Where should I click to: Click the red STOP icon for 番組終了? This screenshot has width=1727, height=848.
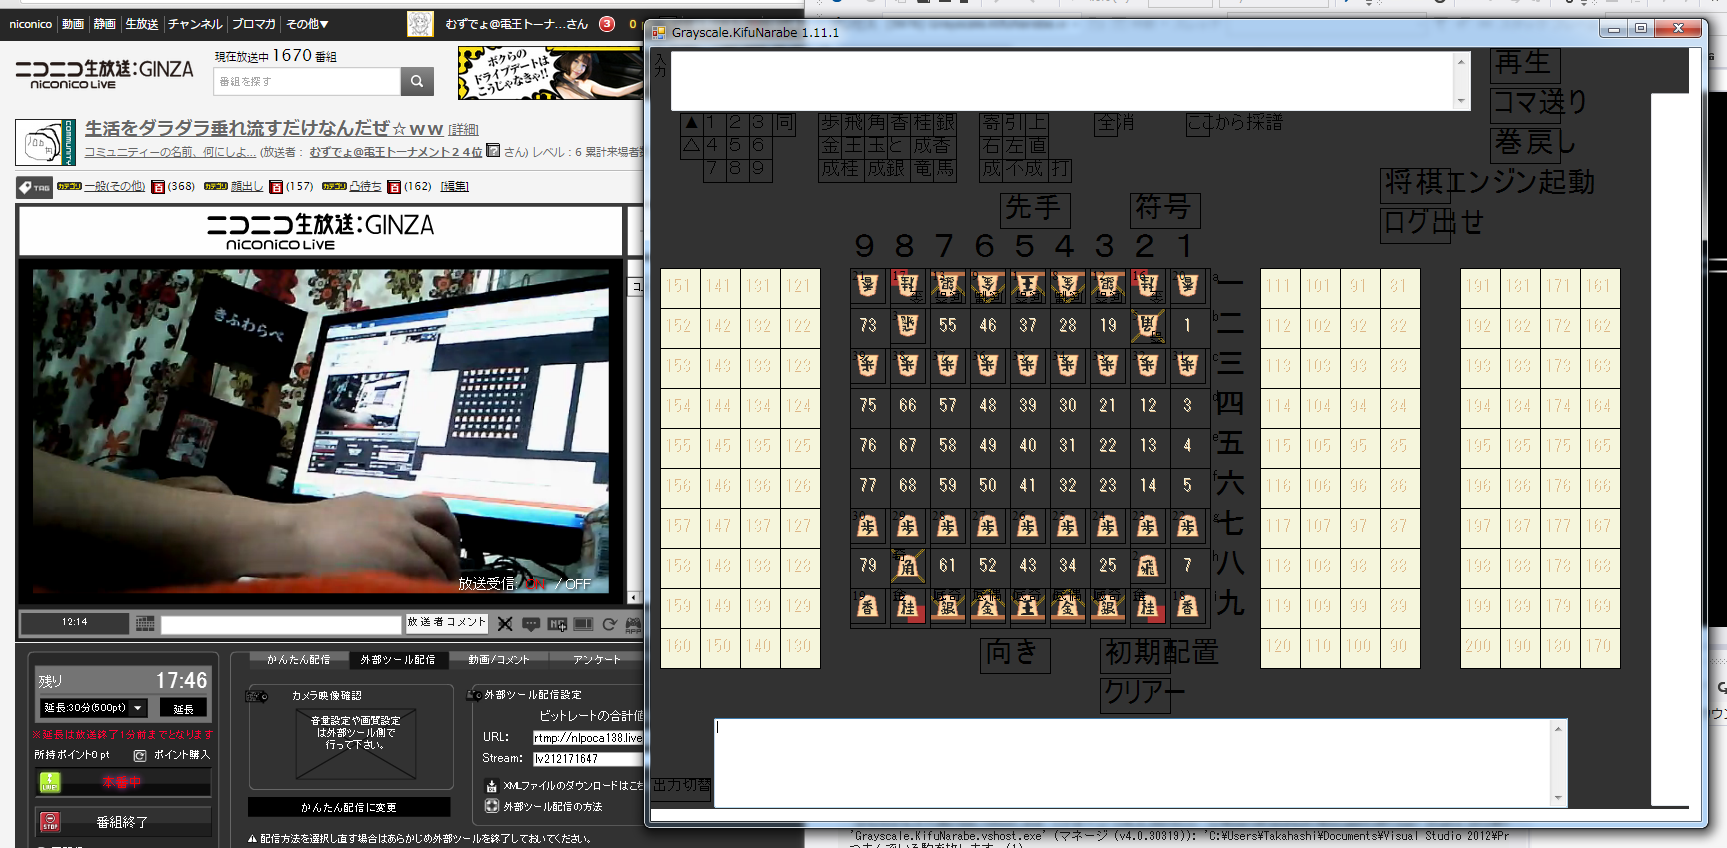coord(50,822)
